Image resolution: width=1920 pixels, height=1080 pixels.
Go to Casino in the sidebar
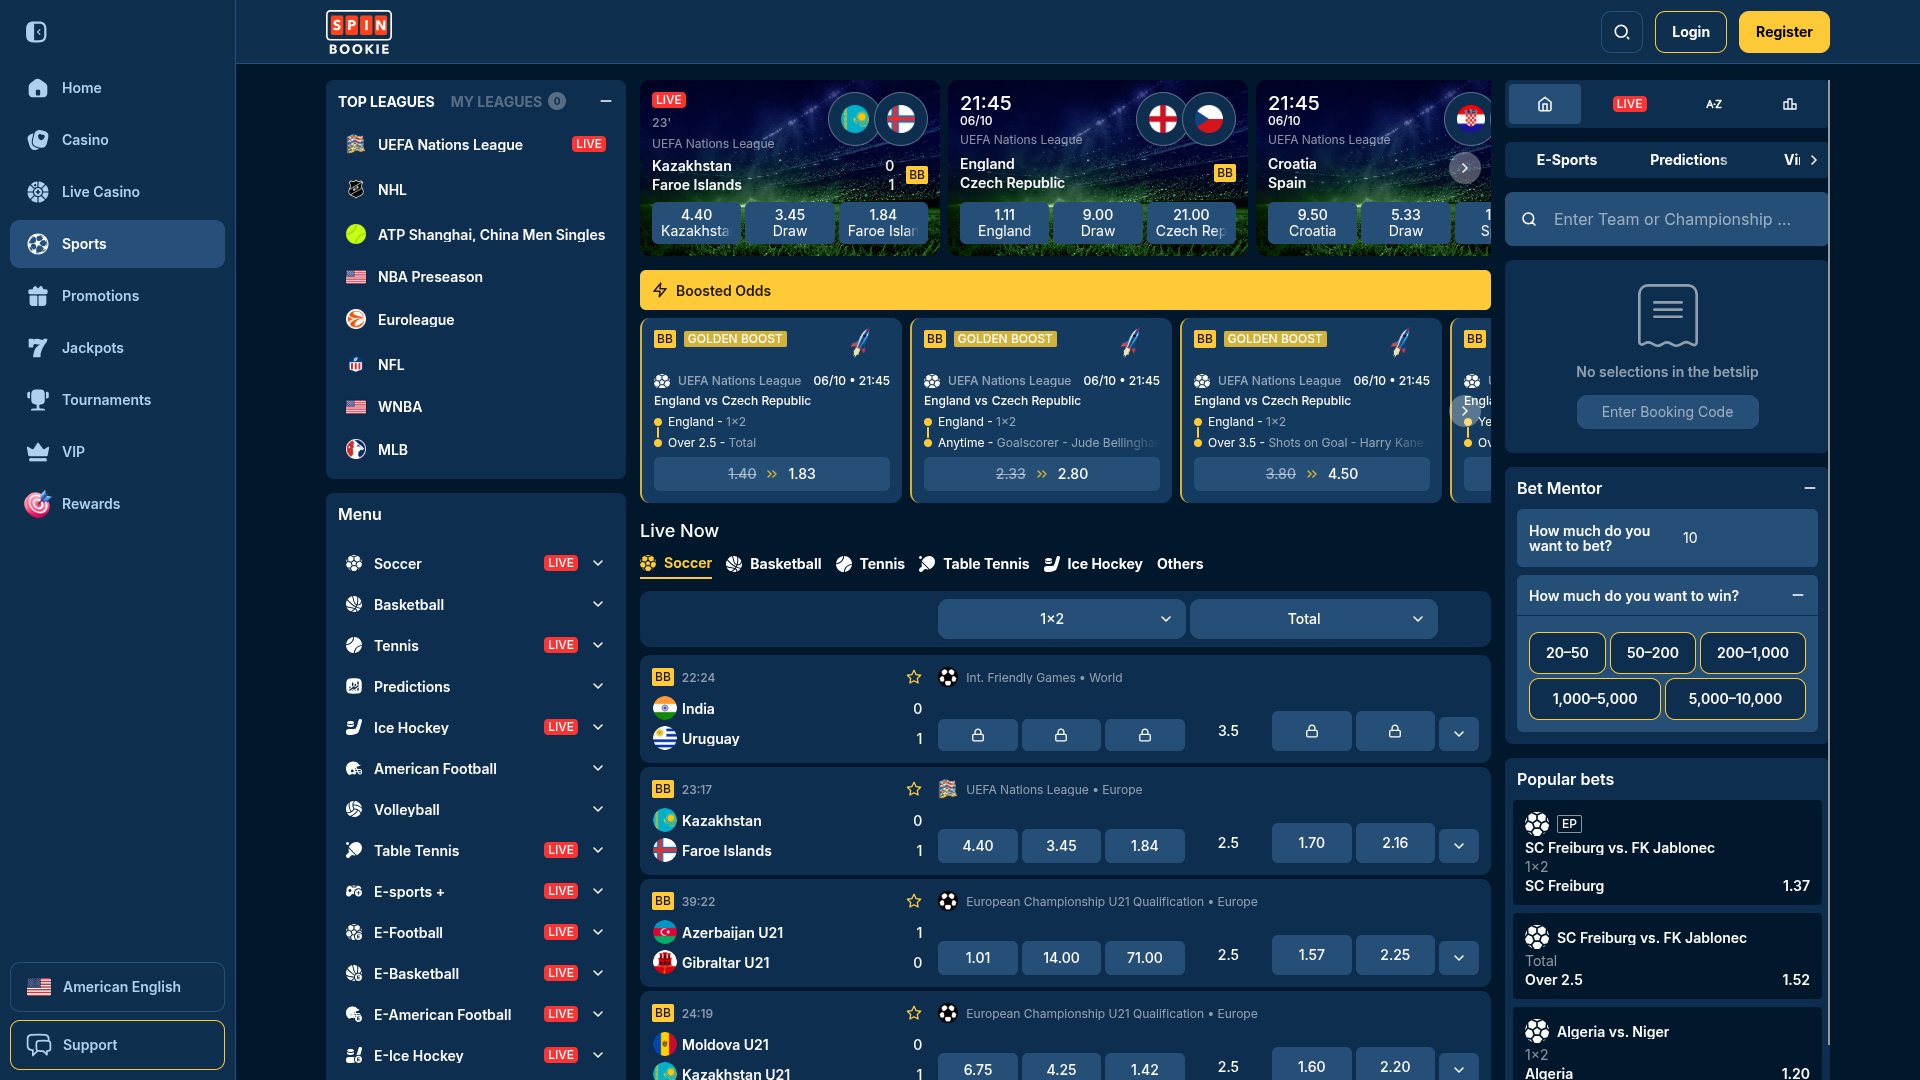coord(117,140)
